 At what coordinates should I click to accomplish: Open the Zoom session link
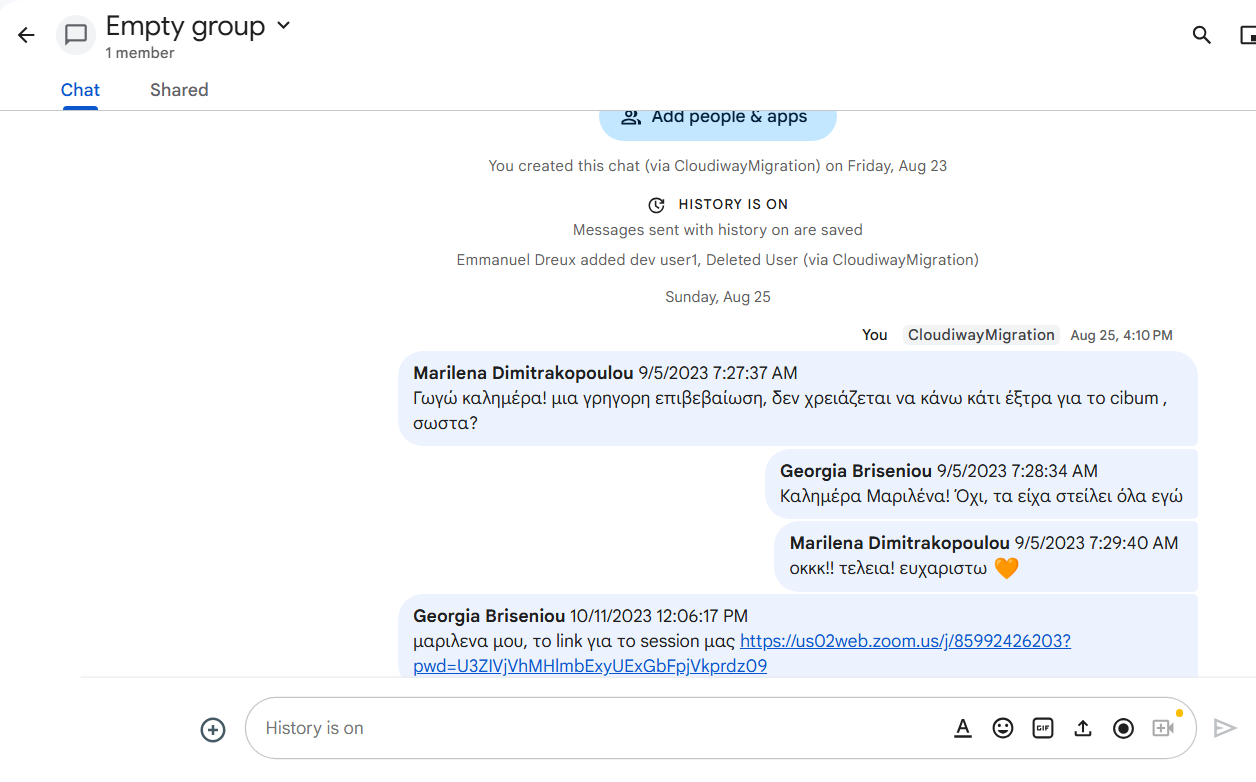pyautogui.click(x=905, y=641)
